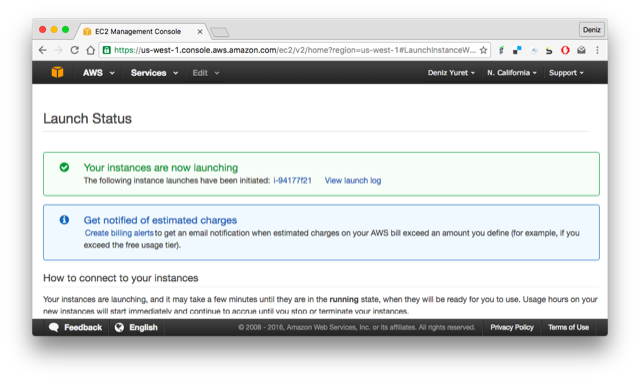Click the green checkmark success icon

coord(64,167)
